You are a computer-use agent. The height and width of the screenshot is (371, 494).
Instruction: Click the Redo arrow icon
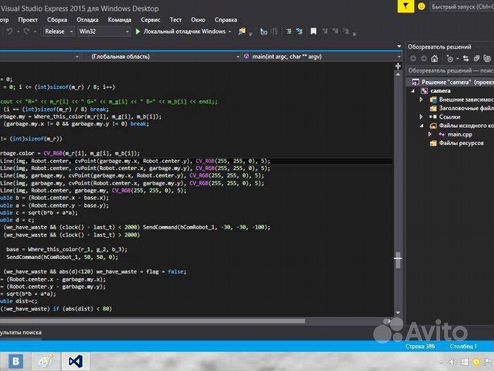[x=26, y=32]
